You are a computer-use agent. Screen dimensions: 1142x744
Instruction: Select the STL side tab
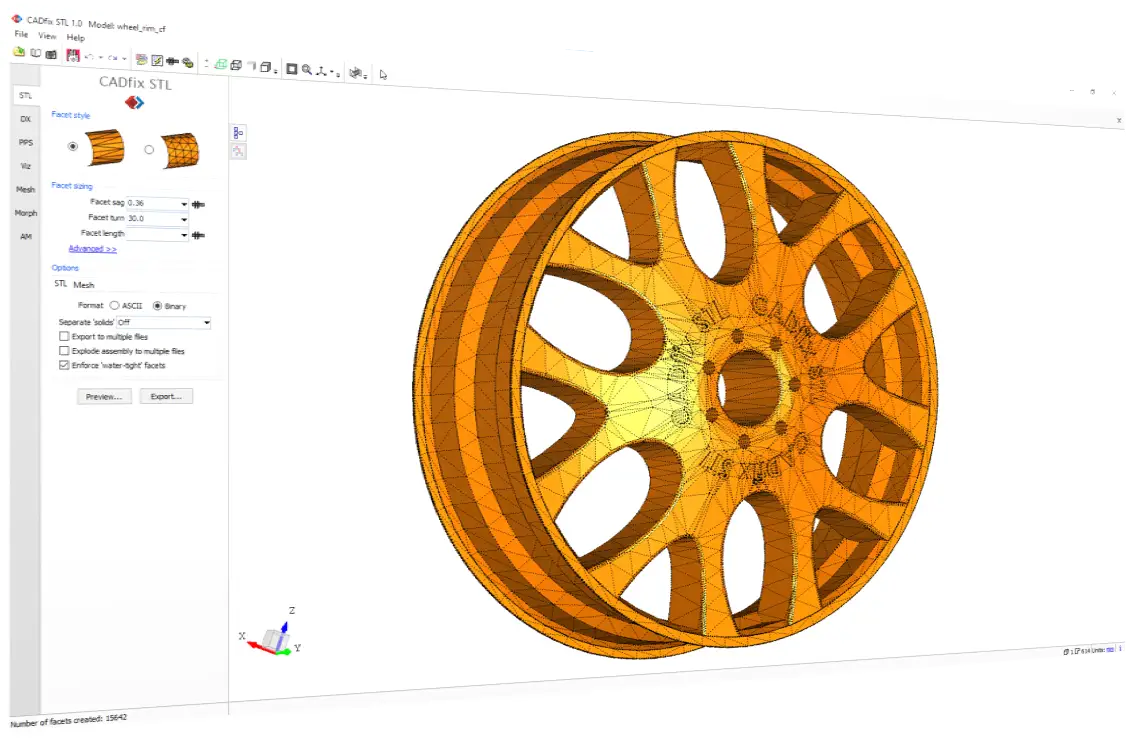[x=25, y=95]
